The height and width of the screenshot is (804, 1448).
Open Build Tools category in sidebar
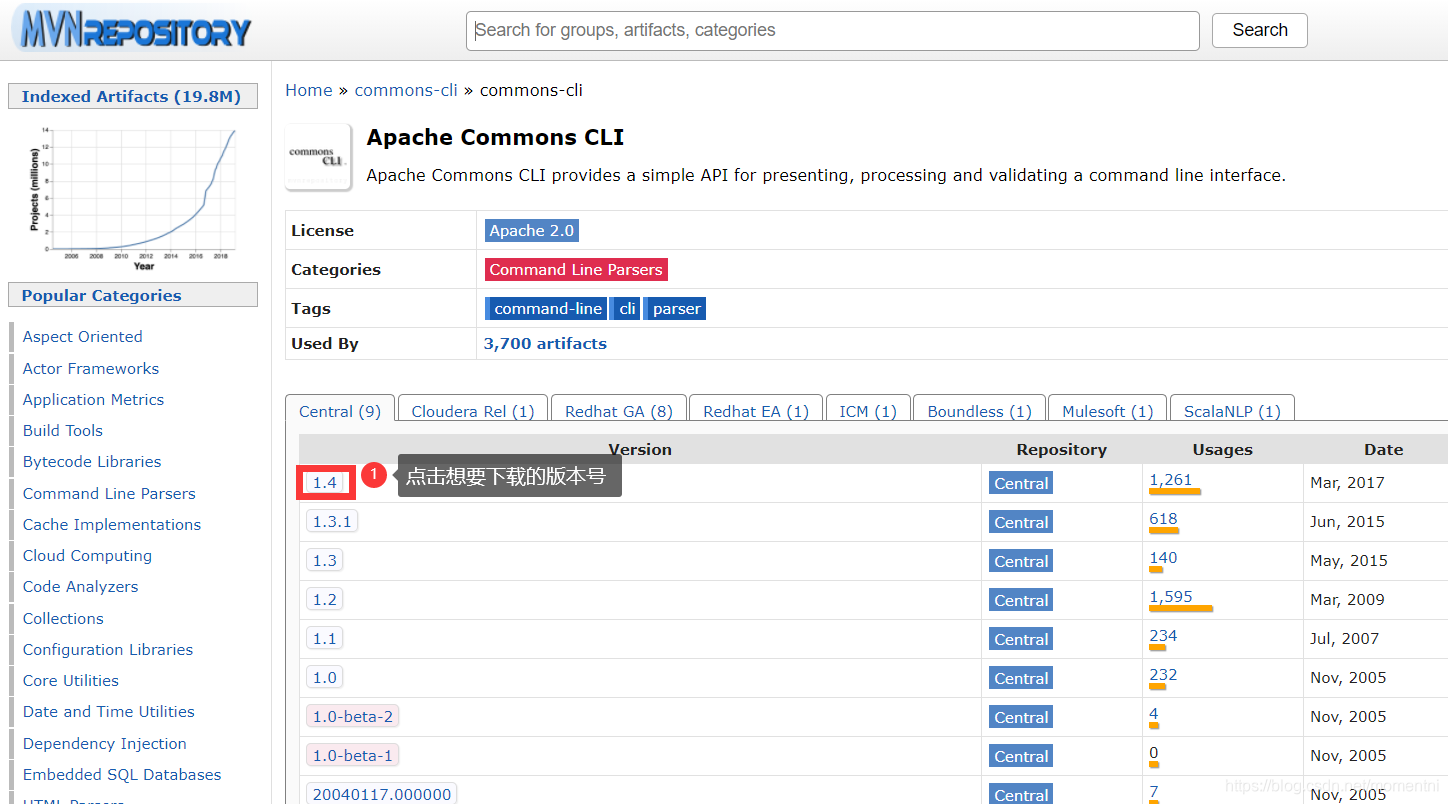click(62, 430)
